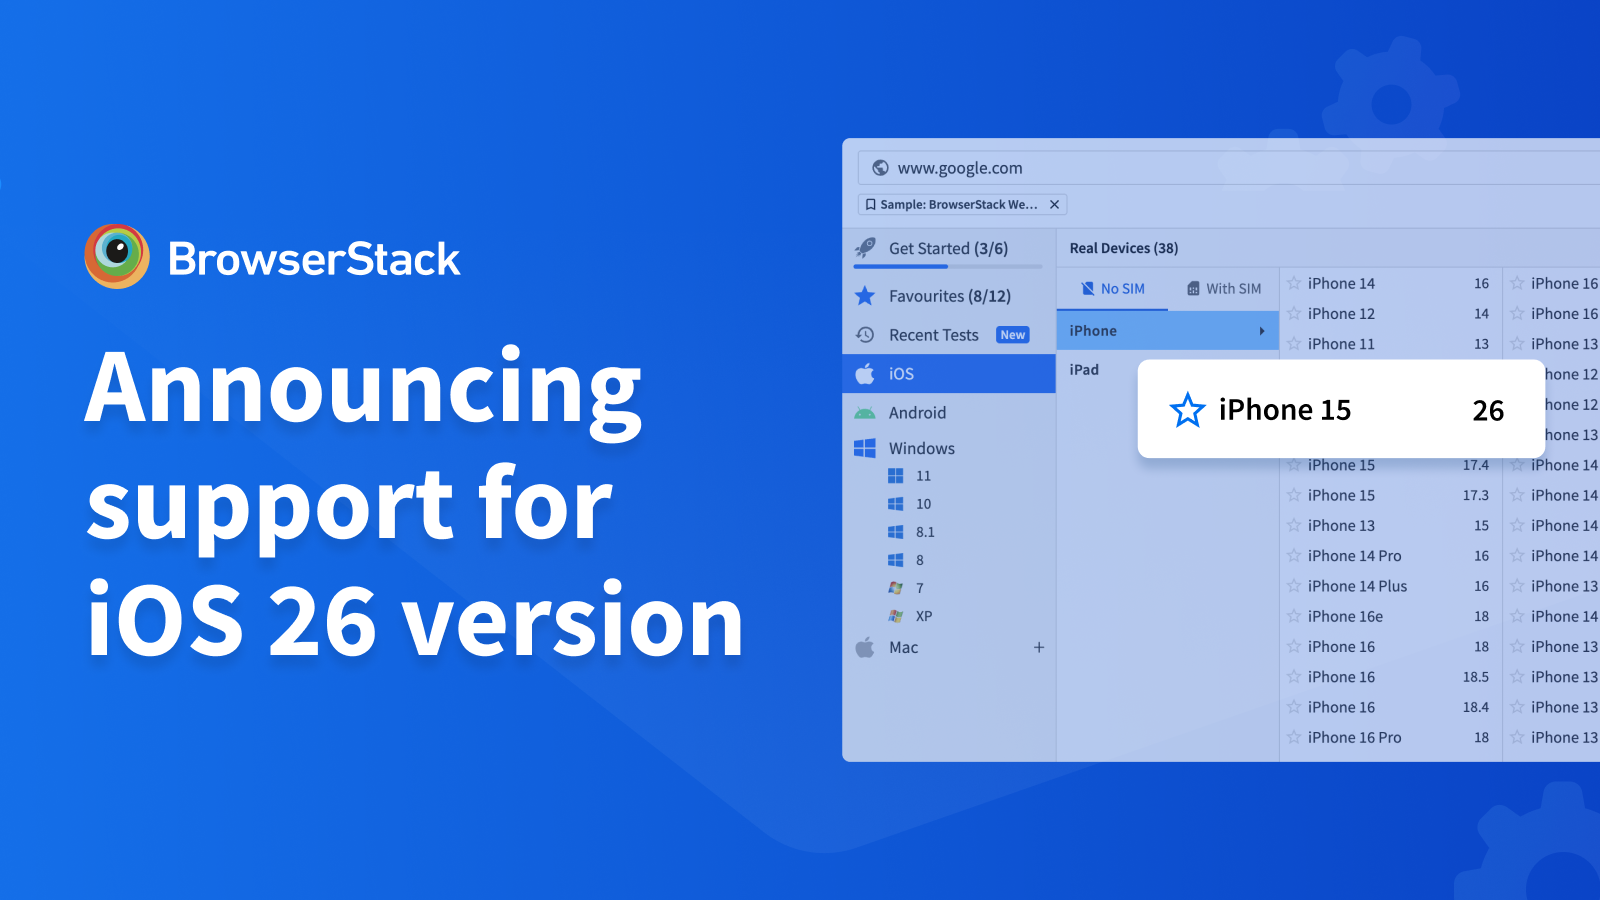Click the Windows XP flag icon
This screenshot has height=900, width=1600.
[896, 616]
